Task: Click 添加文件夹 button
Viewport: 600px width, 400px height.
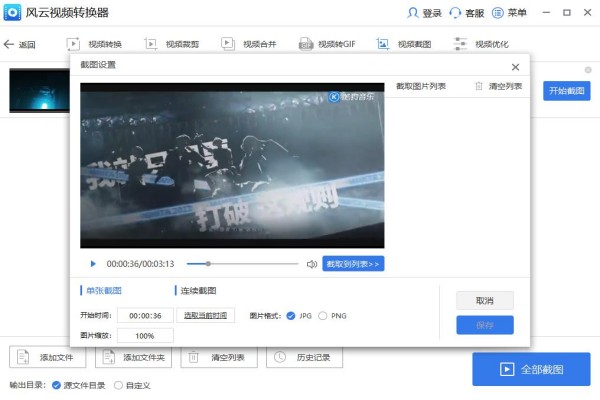Action: point(133,357)
